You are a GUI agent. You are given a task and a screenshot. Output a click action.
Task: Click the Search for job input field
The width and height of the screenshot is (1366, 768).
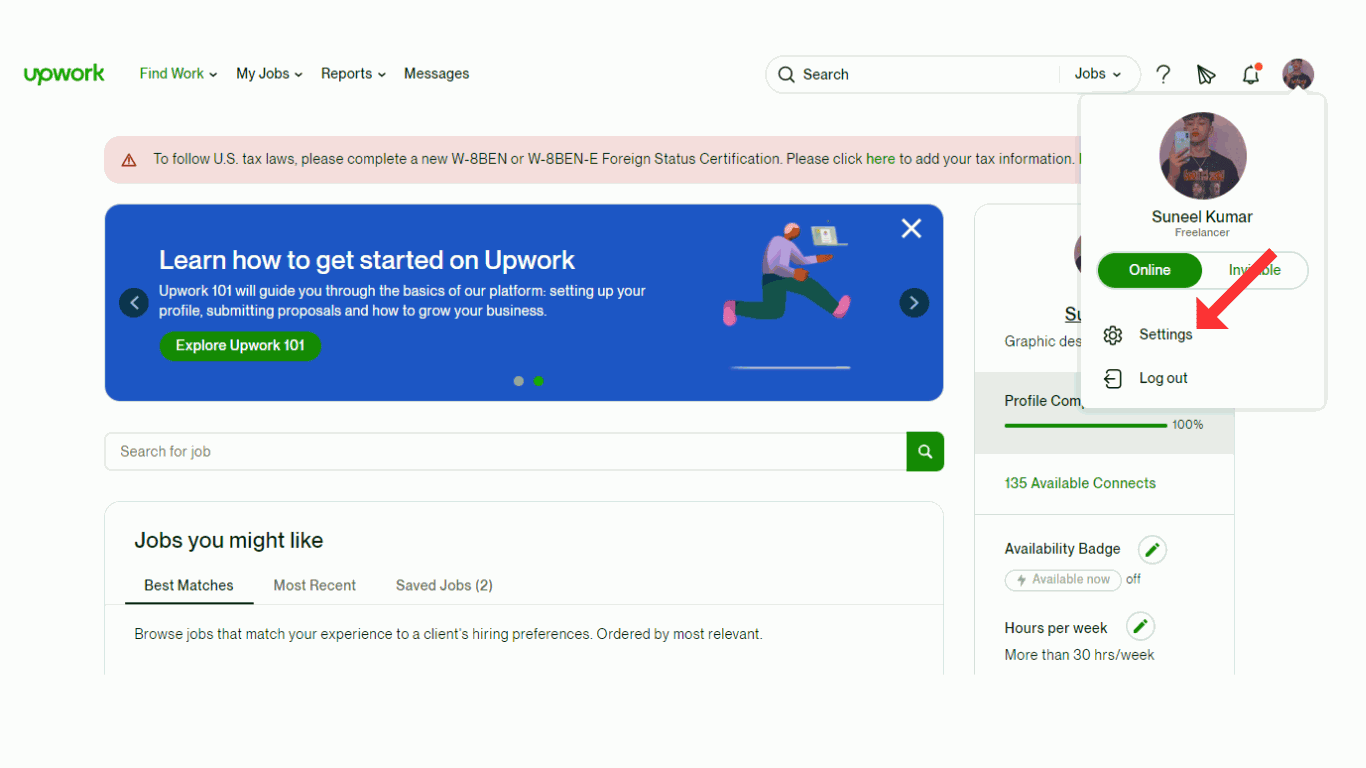click(506, 452)
